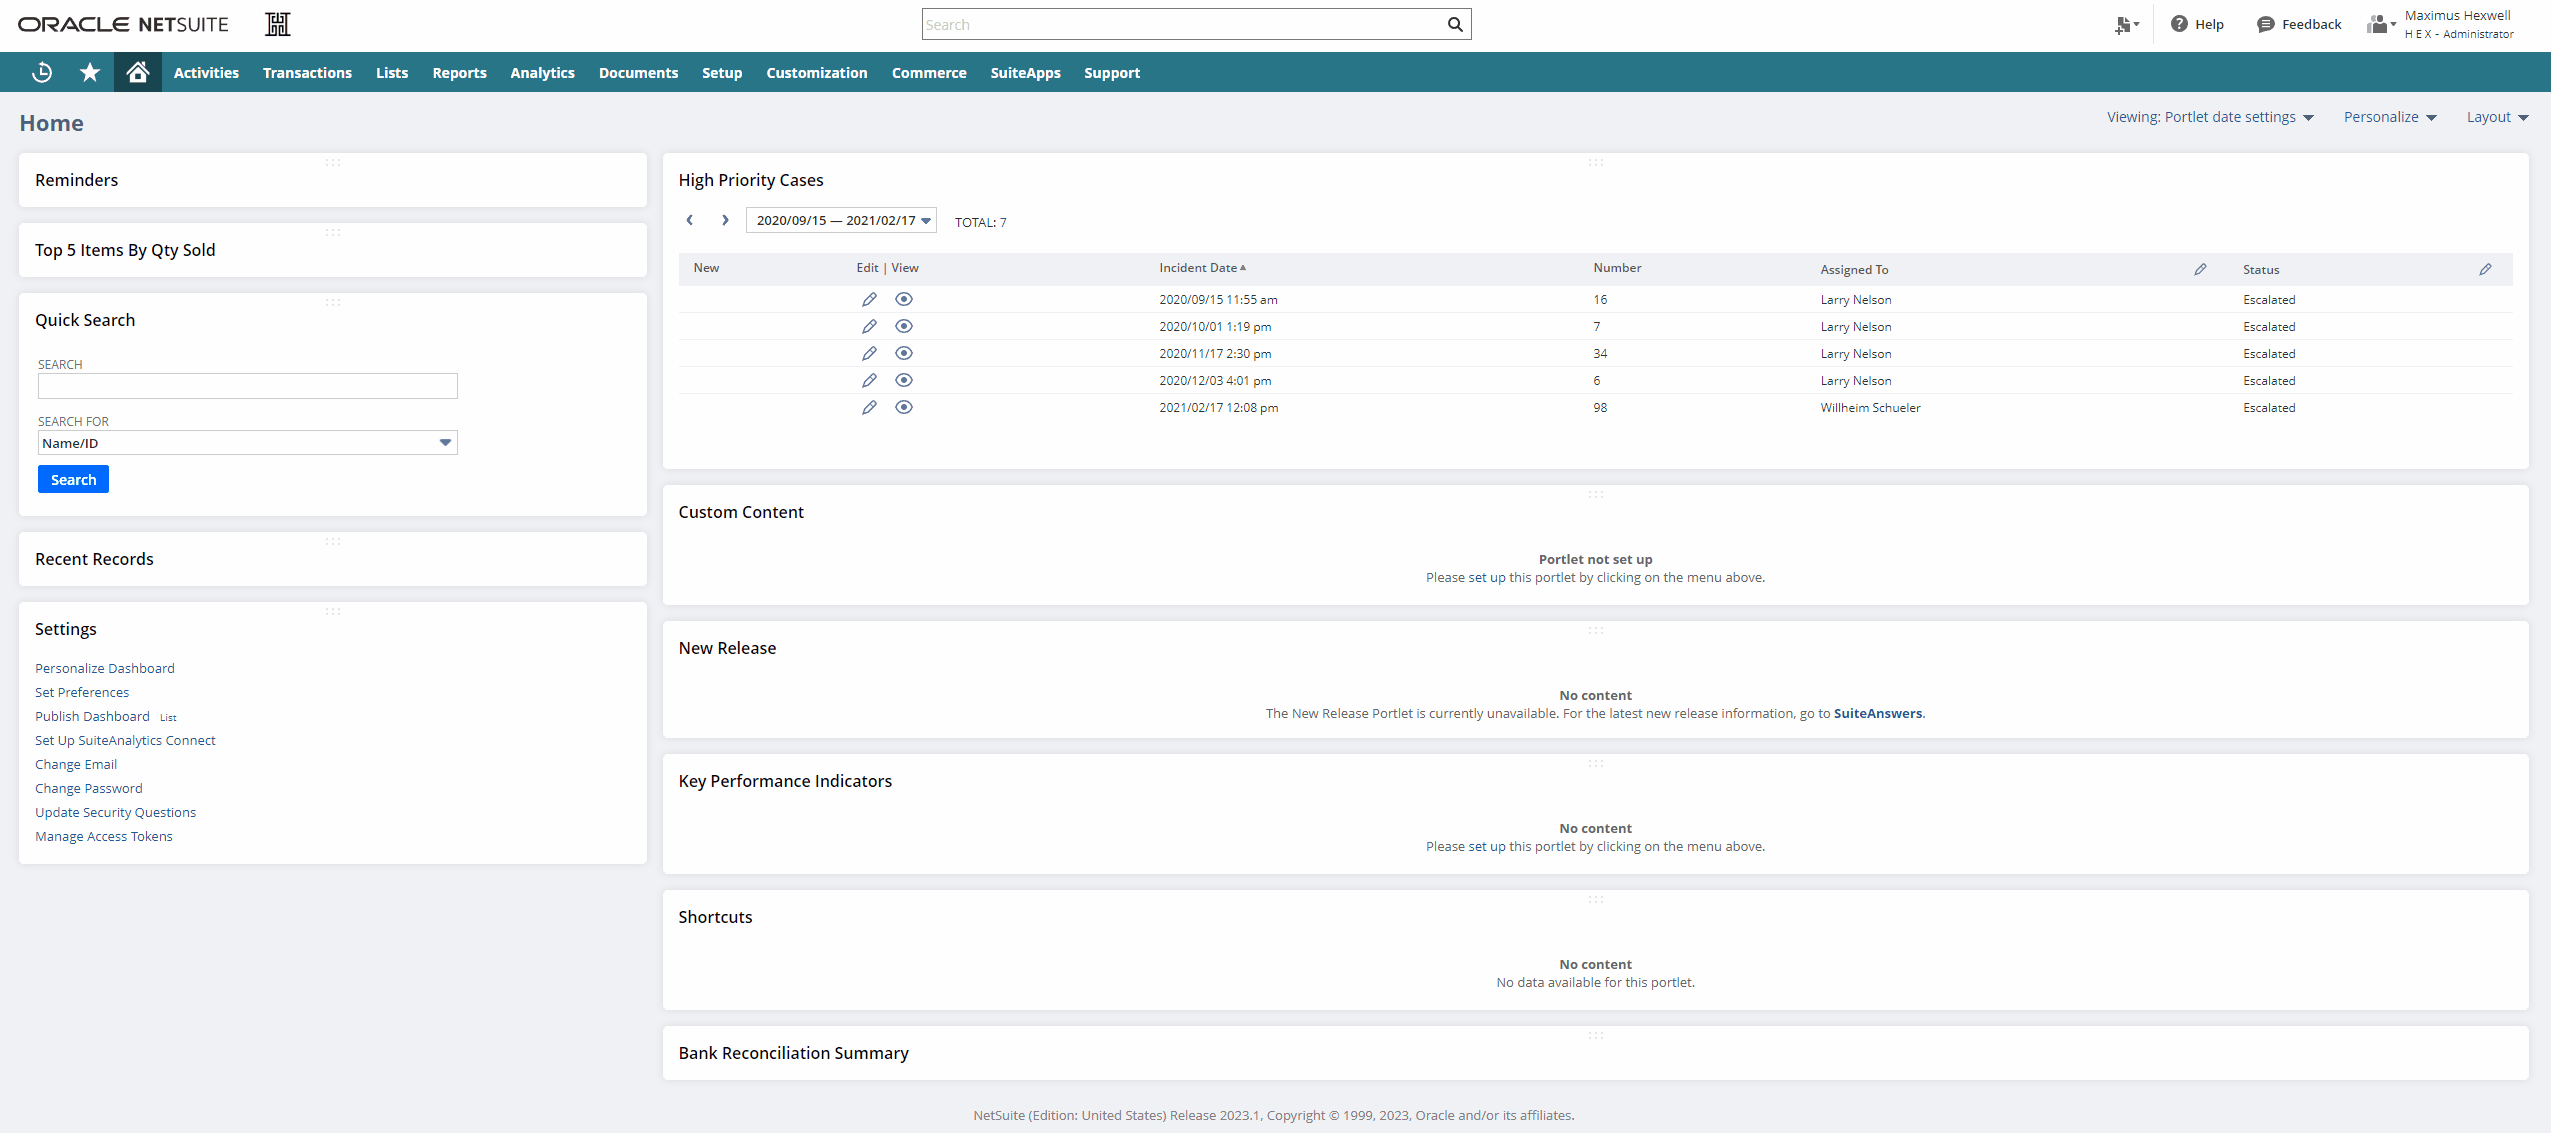Click the Feedback speech bubble icon

tap(2265, 24)
